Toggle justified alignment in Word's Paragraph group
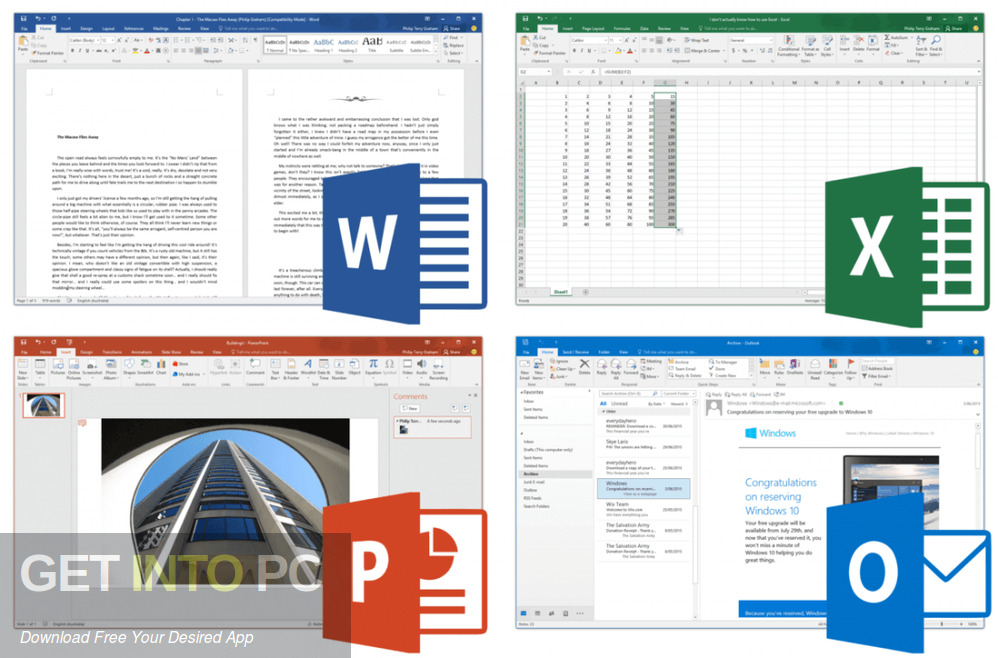The image size is (998, 658). pyautogui.click(x=198, y=50)
